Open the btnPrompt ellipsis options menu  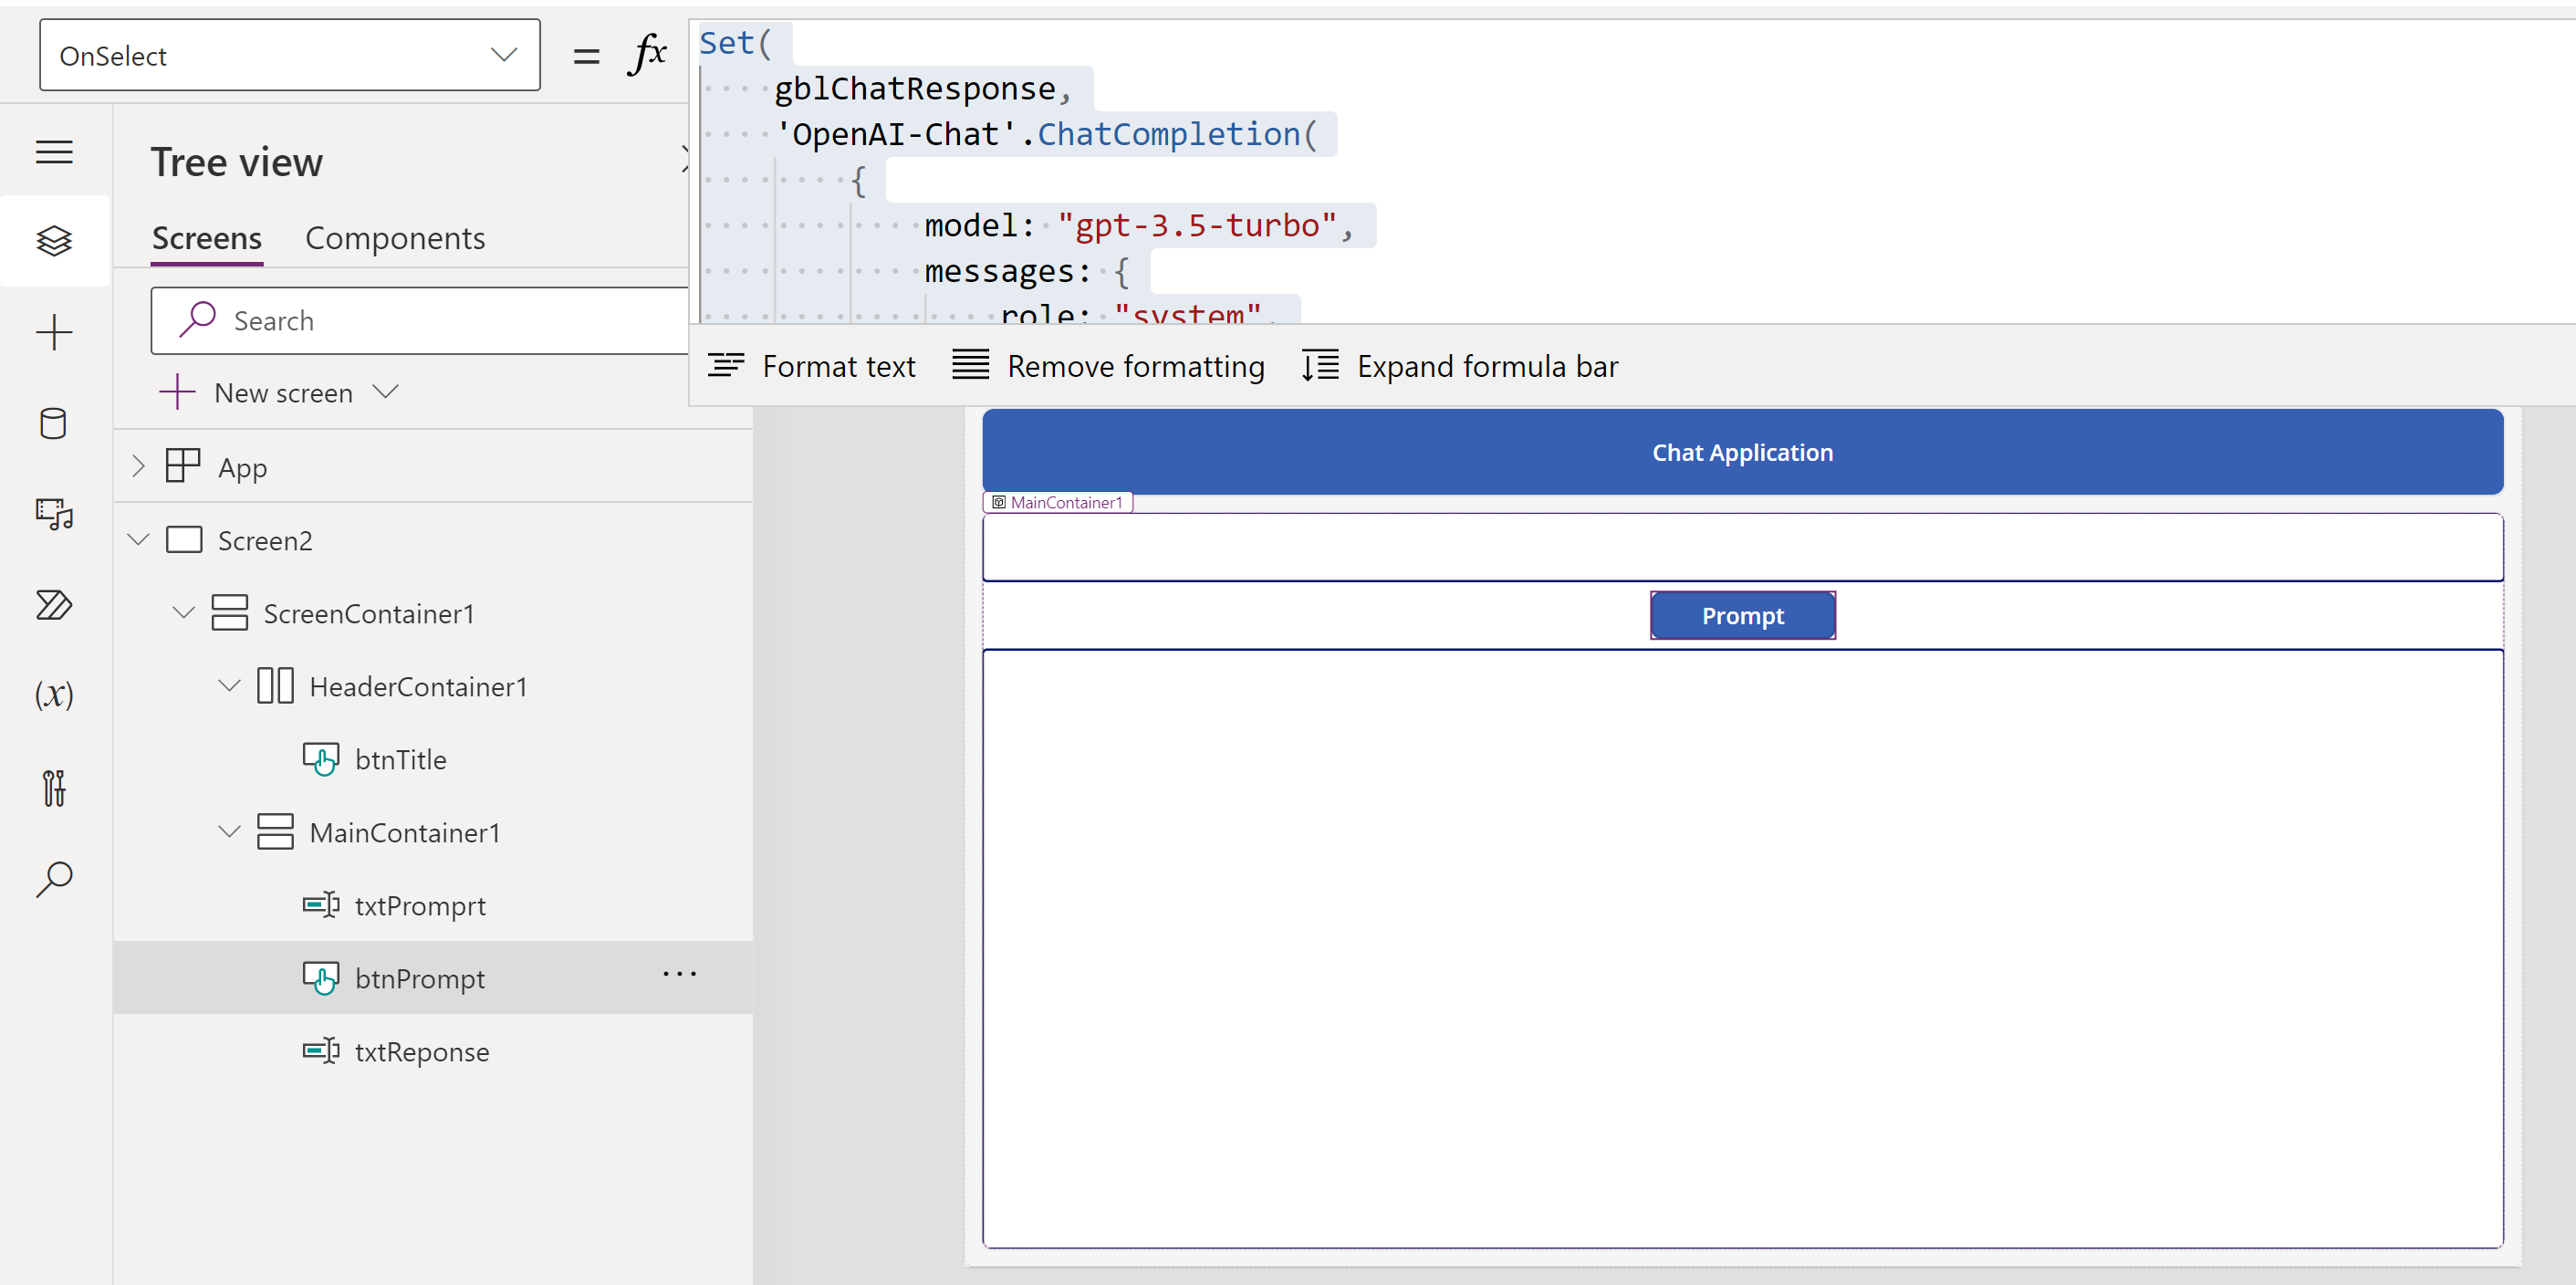pyautogui.click(x=679, y=974)
